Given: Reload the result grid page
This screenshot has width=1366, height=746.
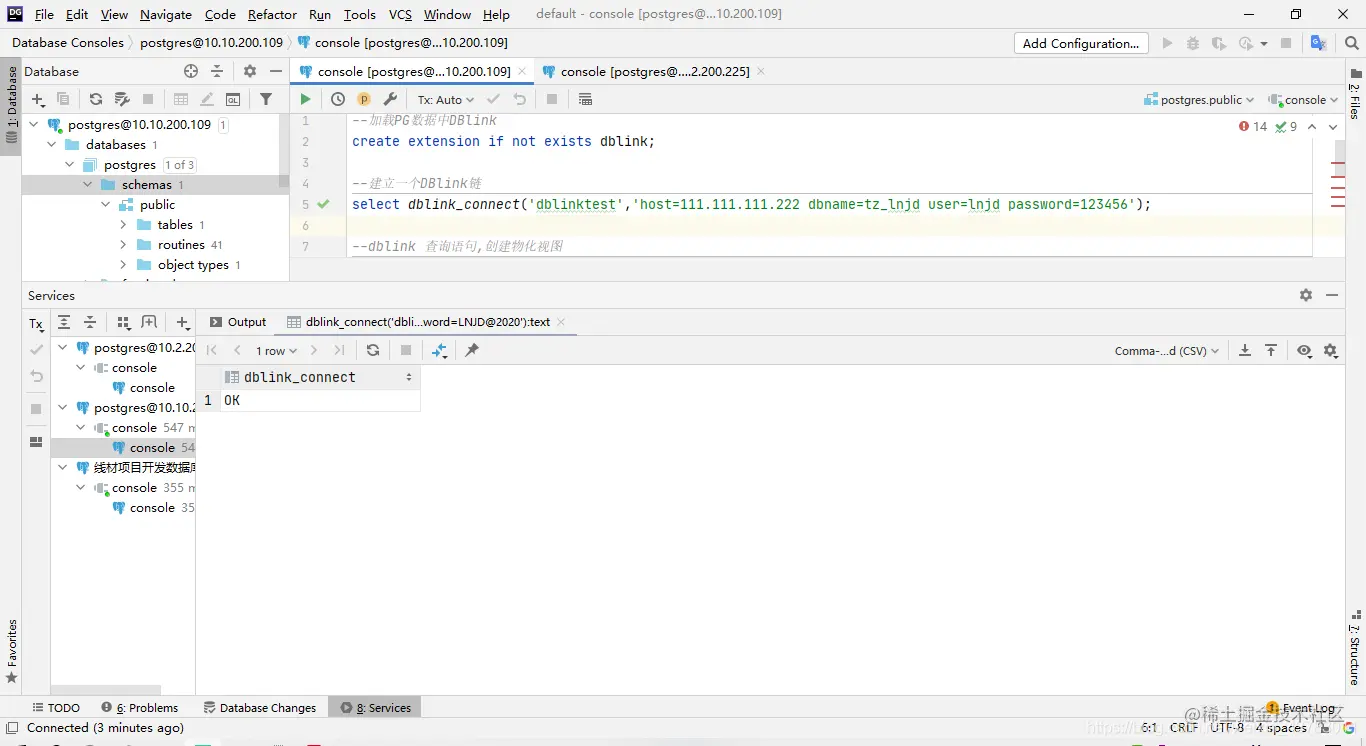Looking at the screenshot, I should tap(373, 350).
